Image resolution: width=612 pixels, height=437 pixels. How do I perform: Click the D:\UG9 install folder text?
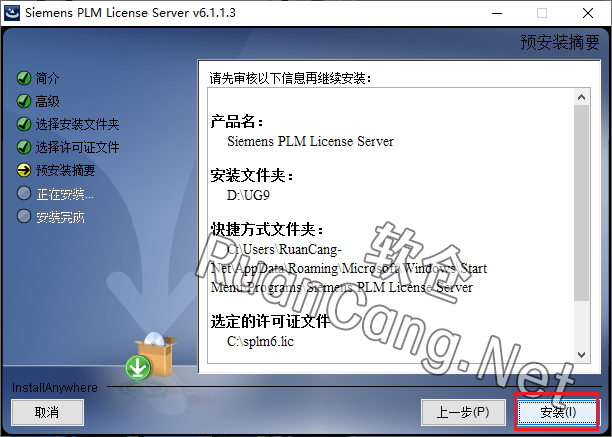point(248,195)
